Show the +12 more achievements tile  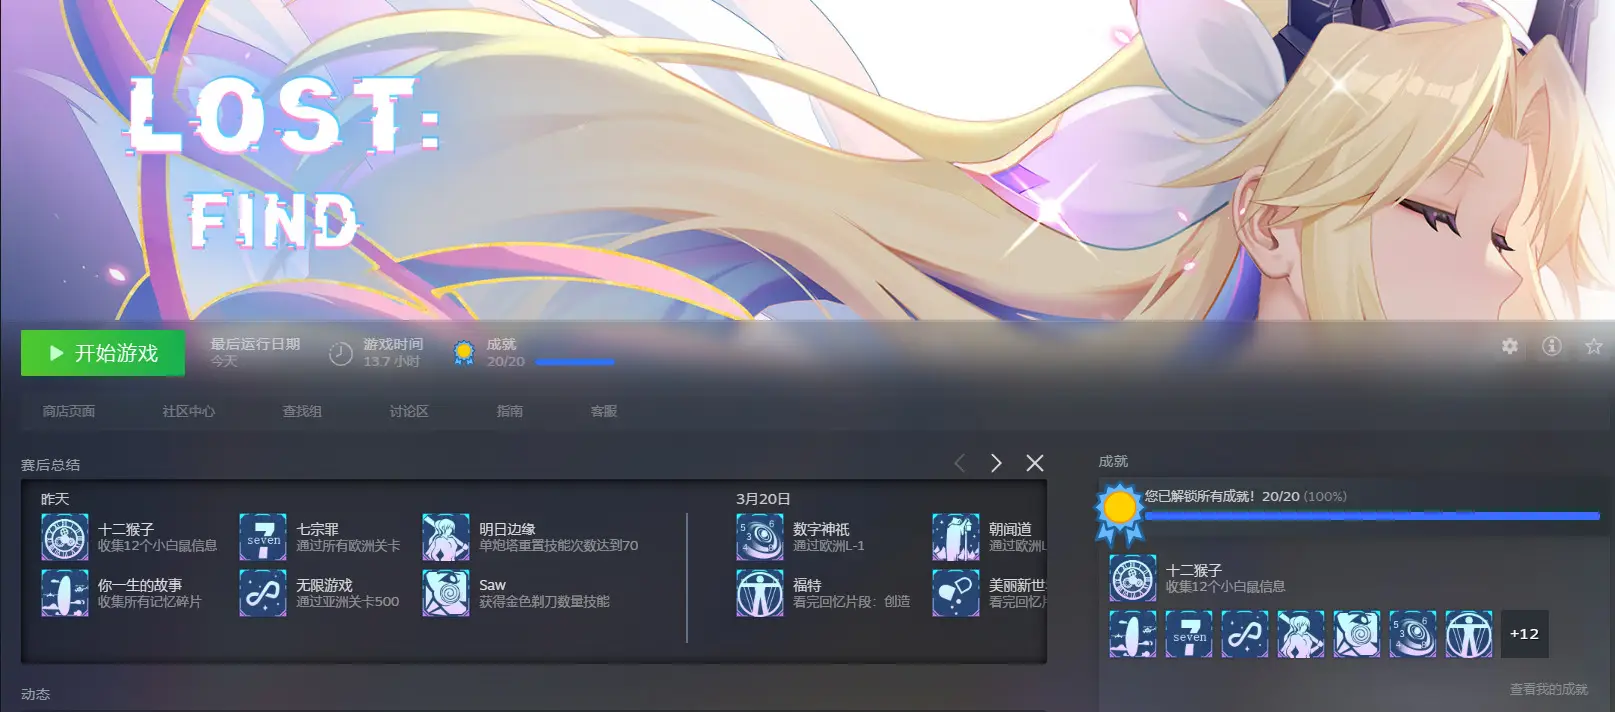pyautogui.click(x=1525, y=634)
